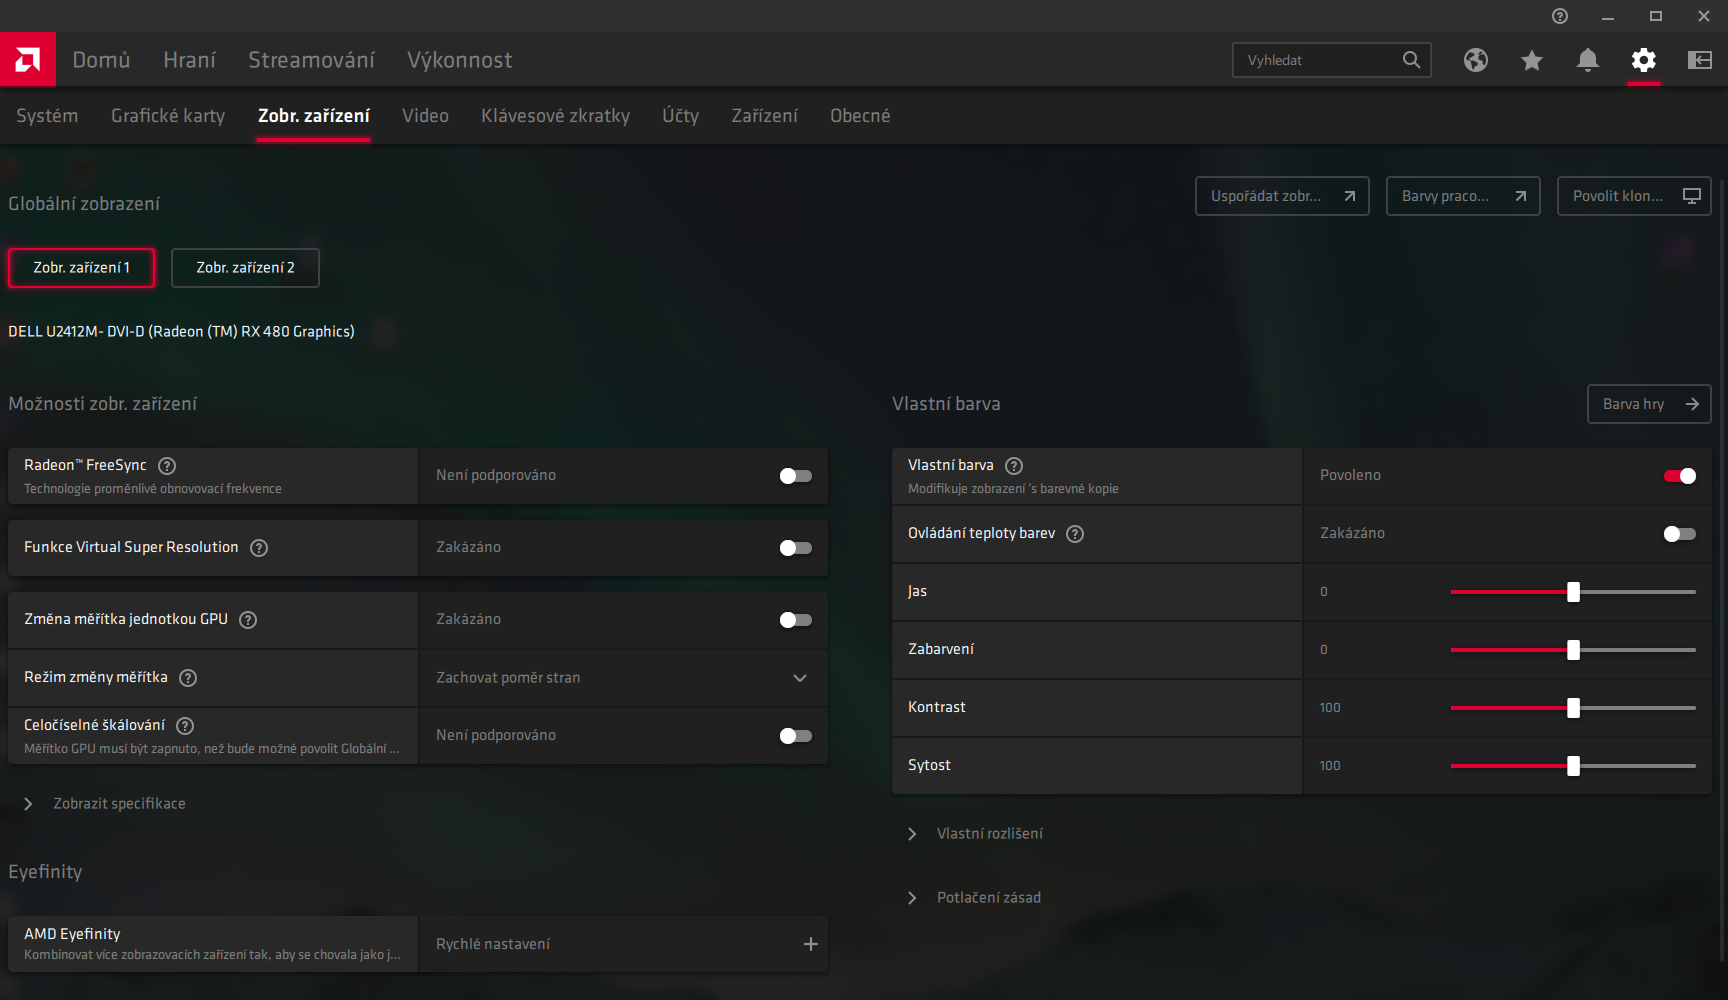Click Barvy praco... button
Screen dimensions: 1728x1000
pos(1463,196)
